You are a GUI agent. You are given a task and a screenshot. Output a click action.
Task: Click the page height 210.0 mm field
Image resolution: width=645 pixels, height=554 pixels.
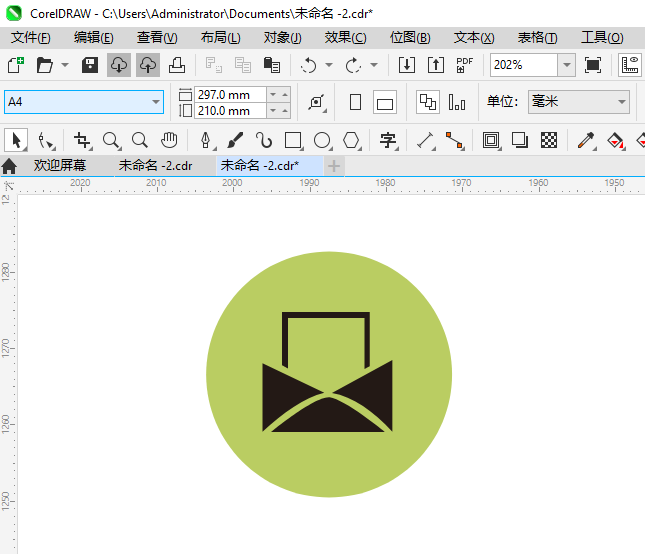click(230, 111)
